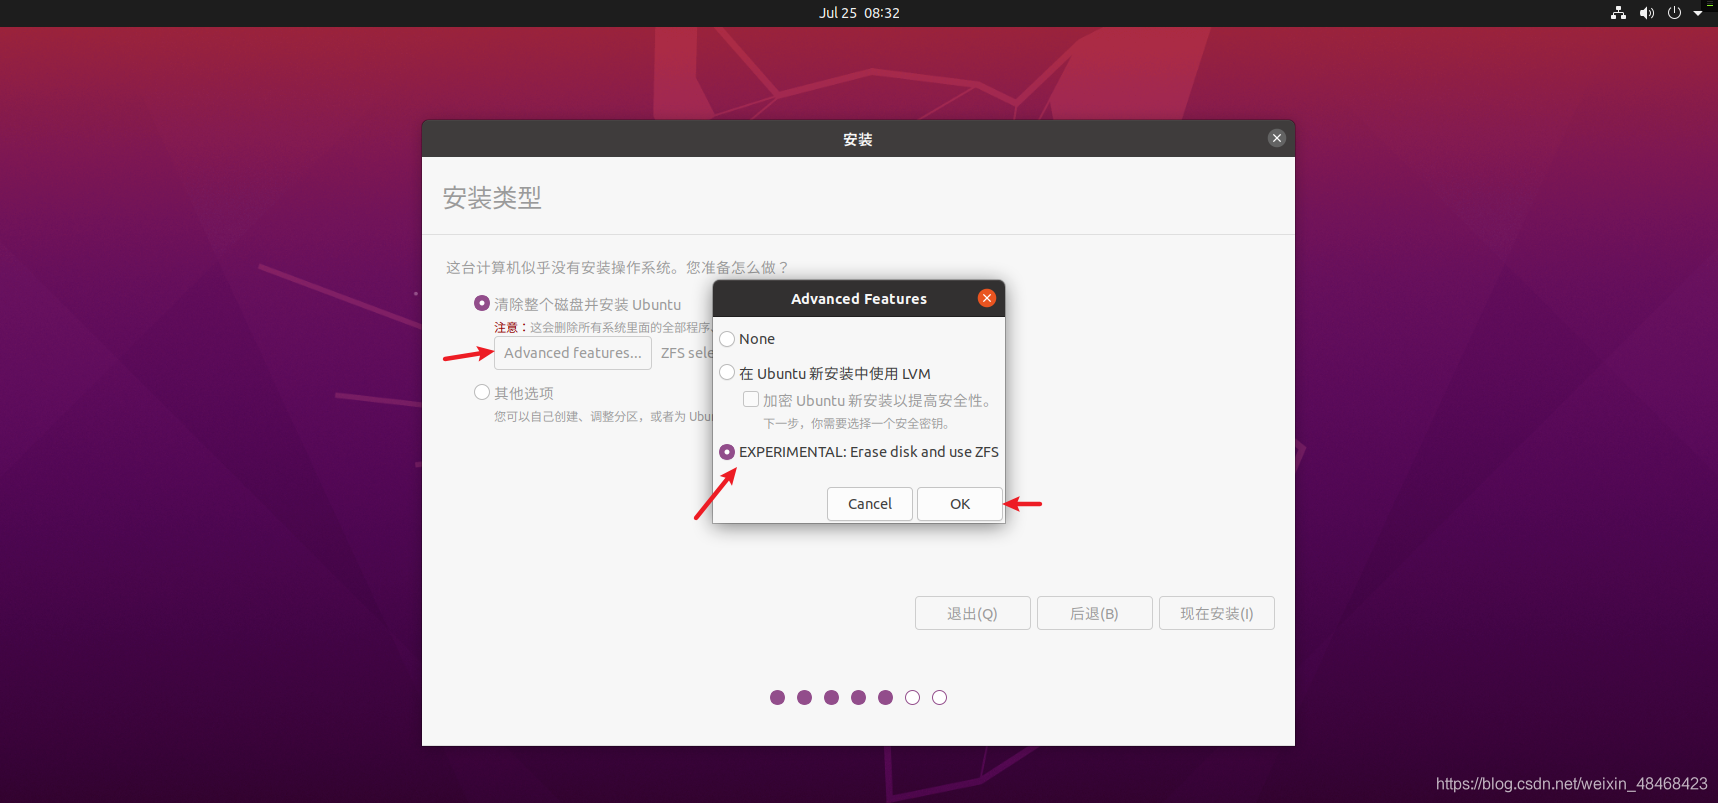
Task: Click the 现在安装(I) install now button
Action: click(1217, 613)
